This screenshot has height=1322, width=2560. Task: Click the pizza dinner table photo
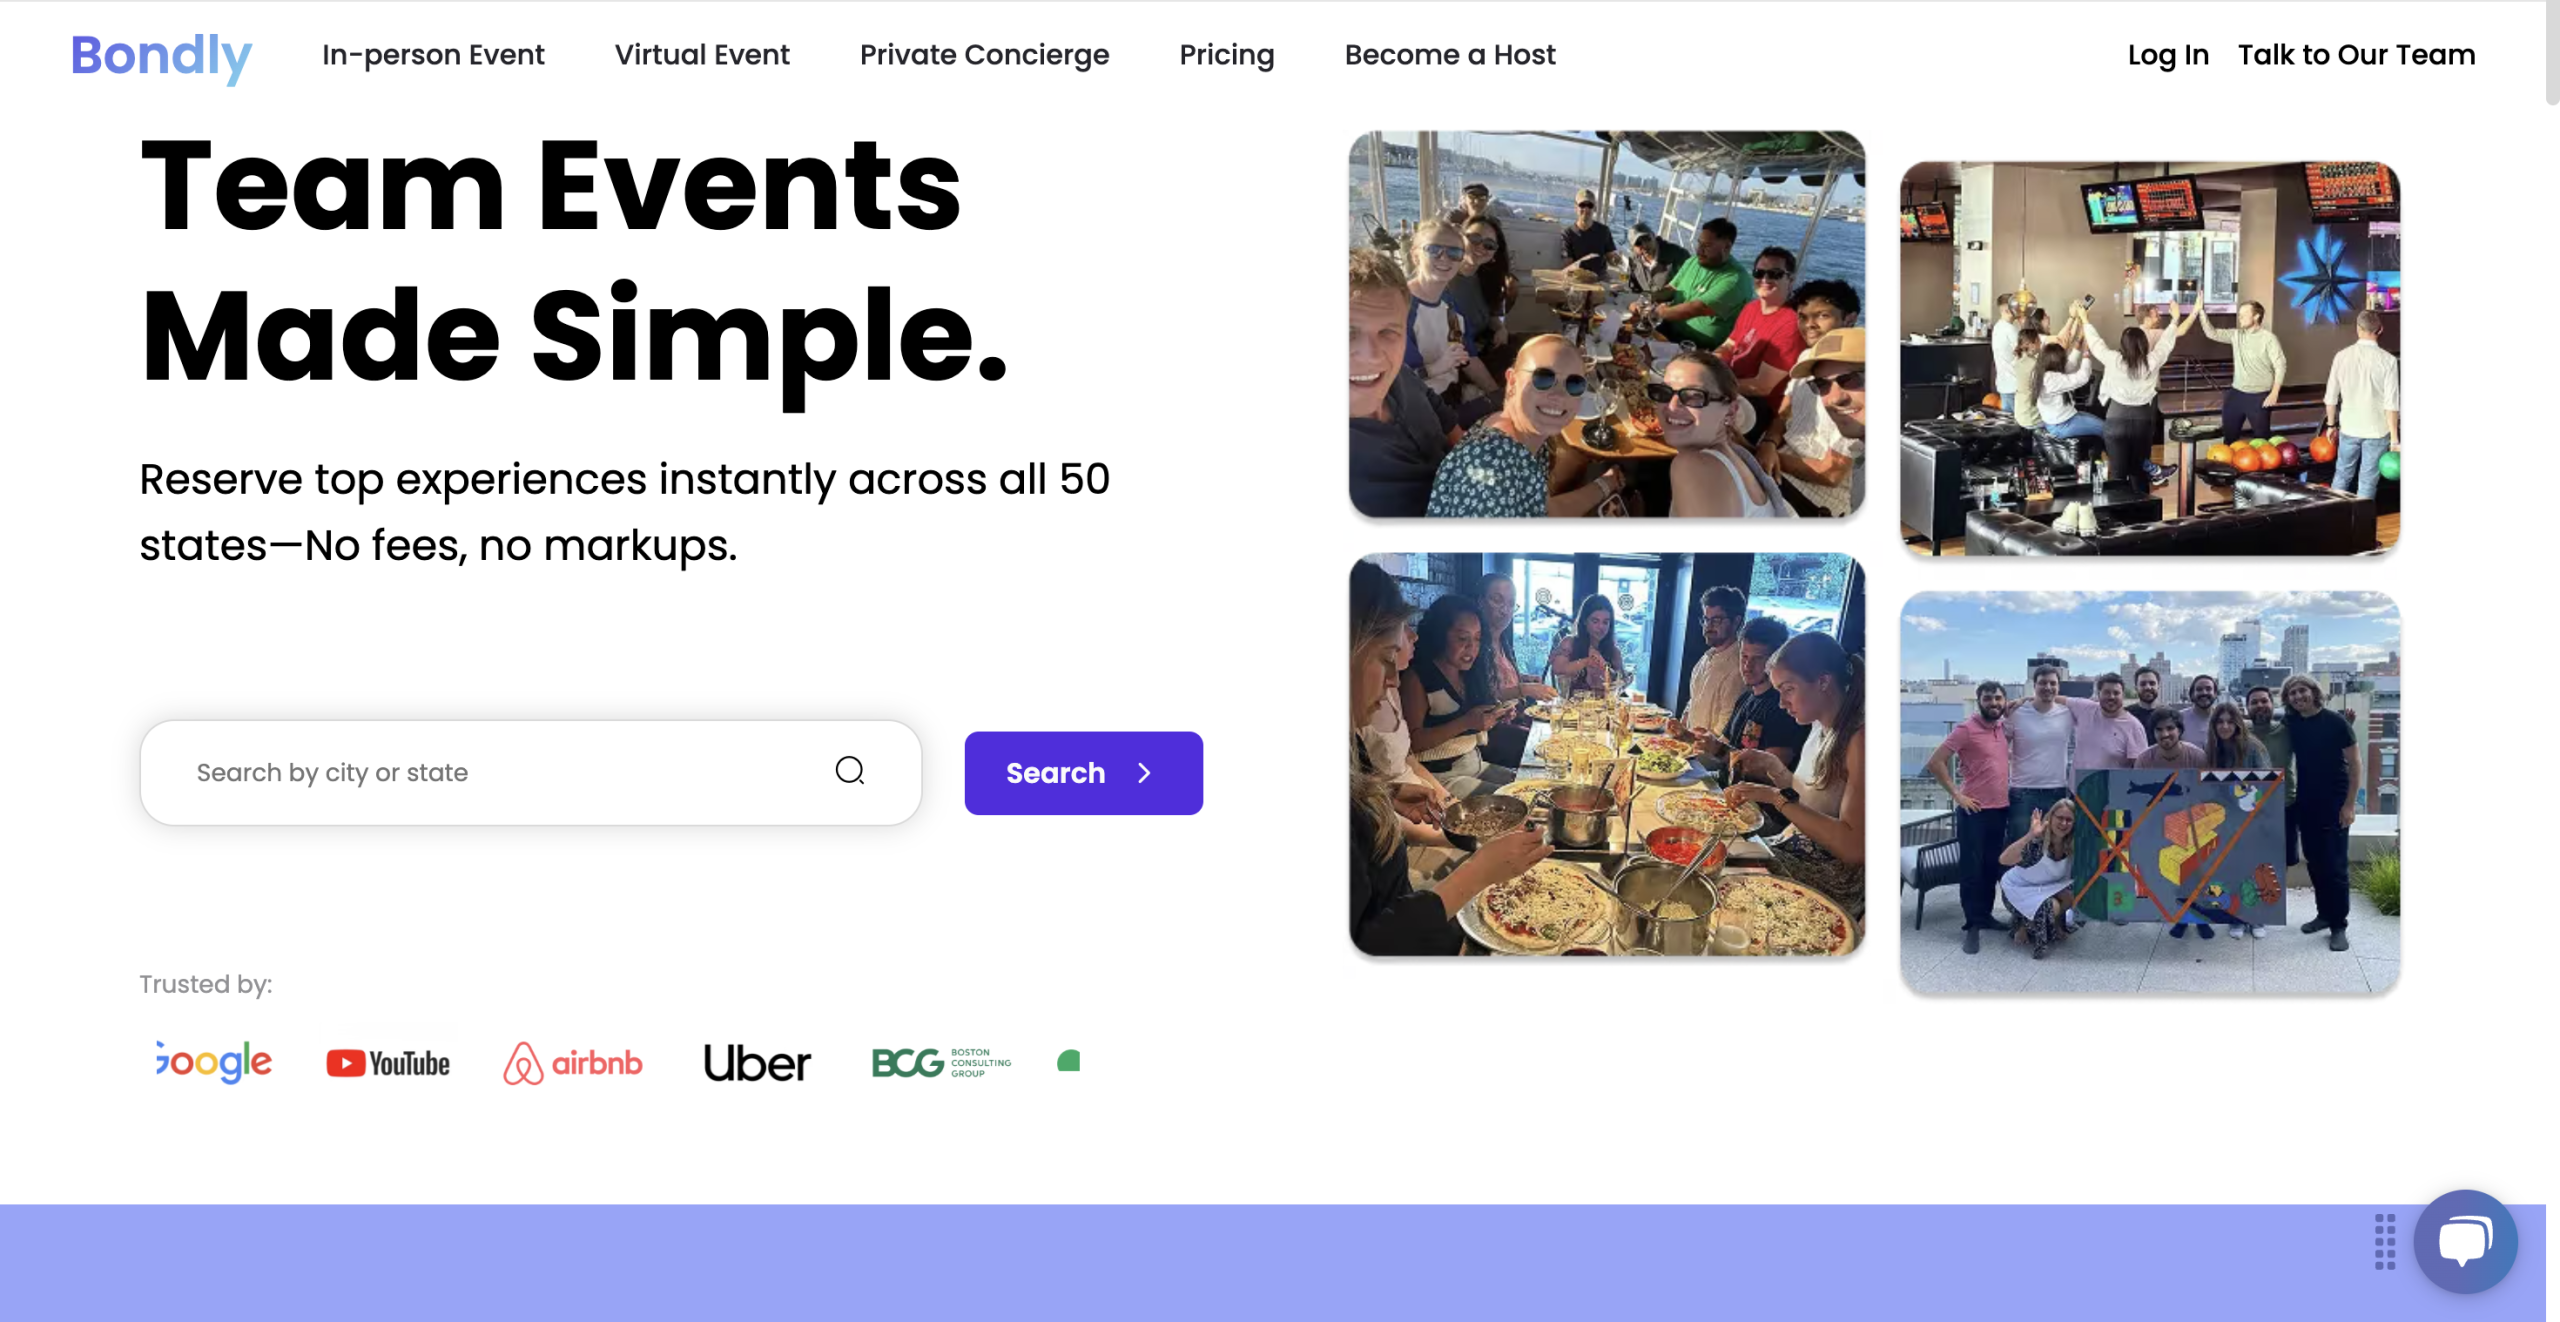(1606, 755)
